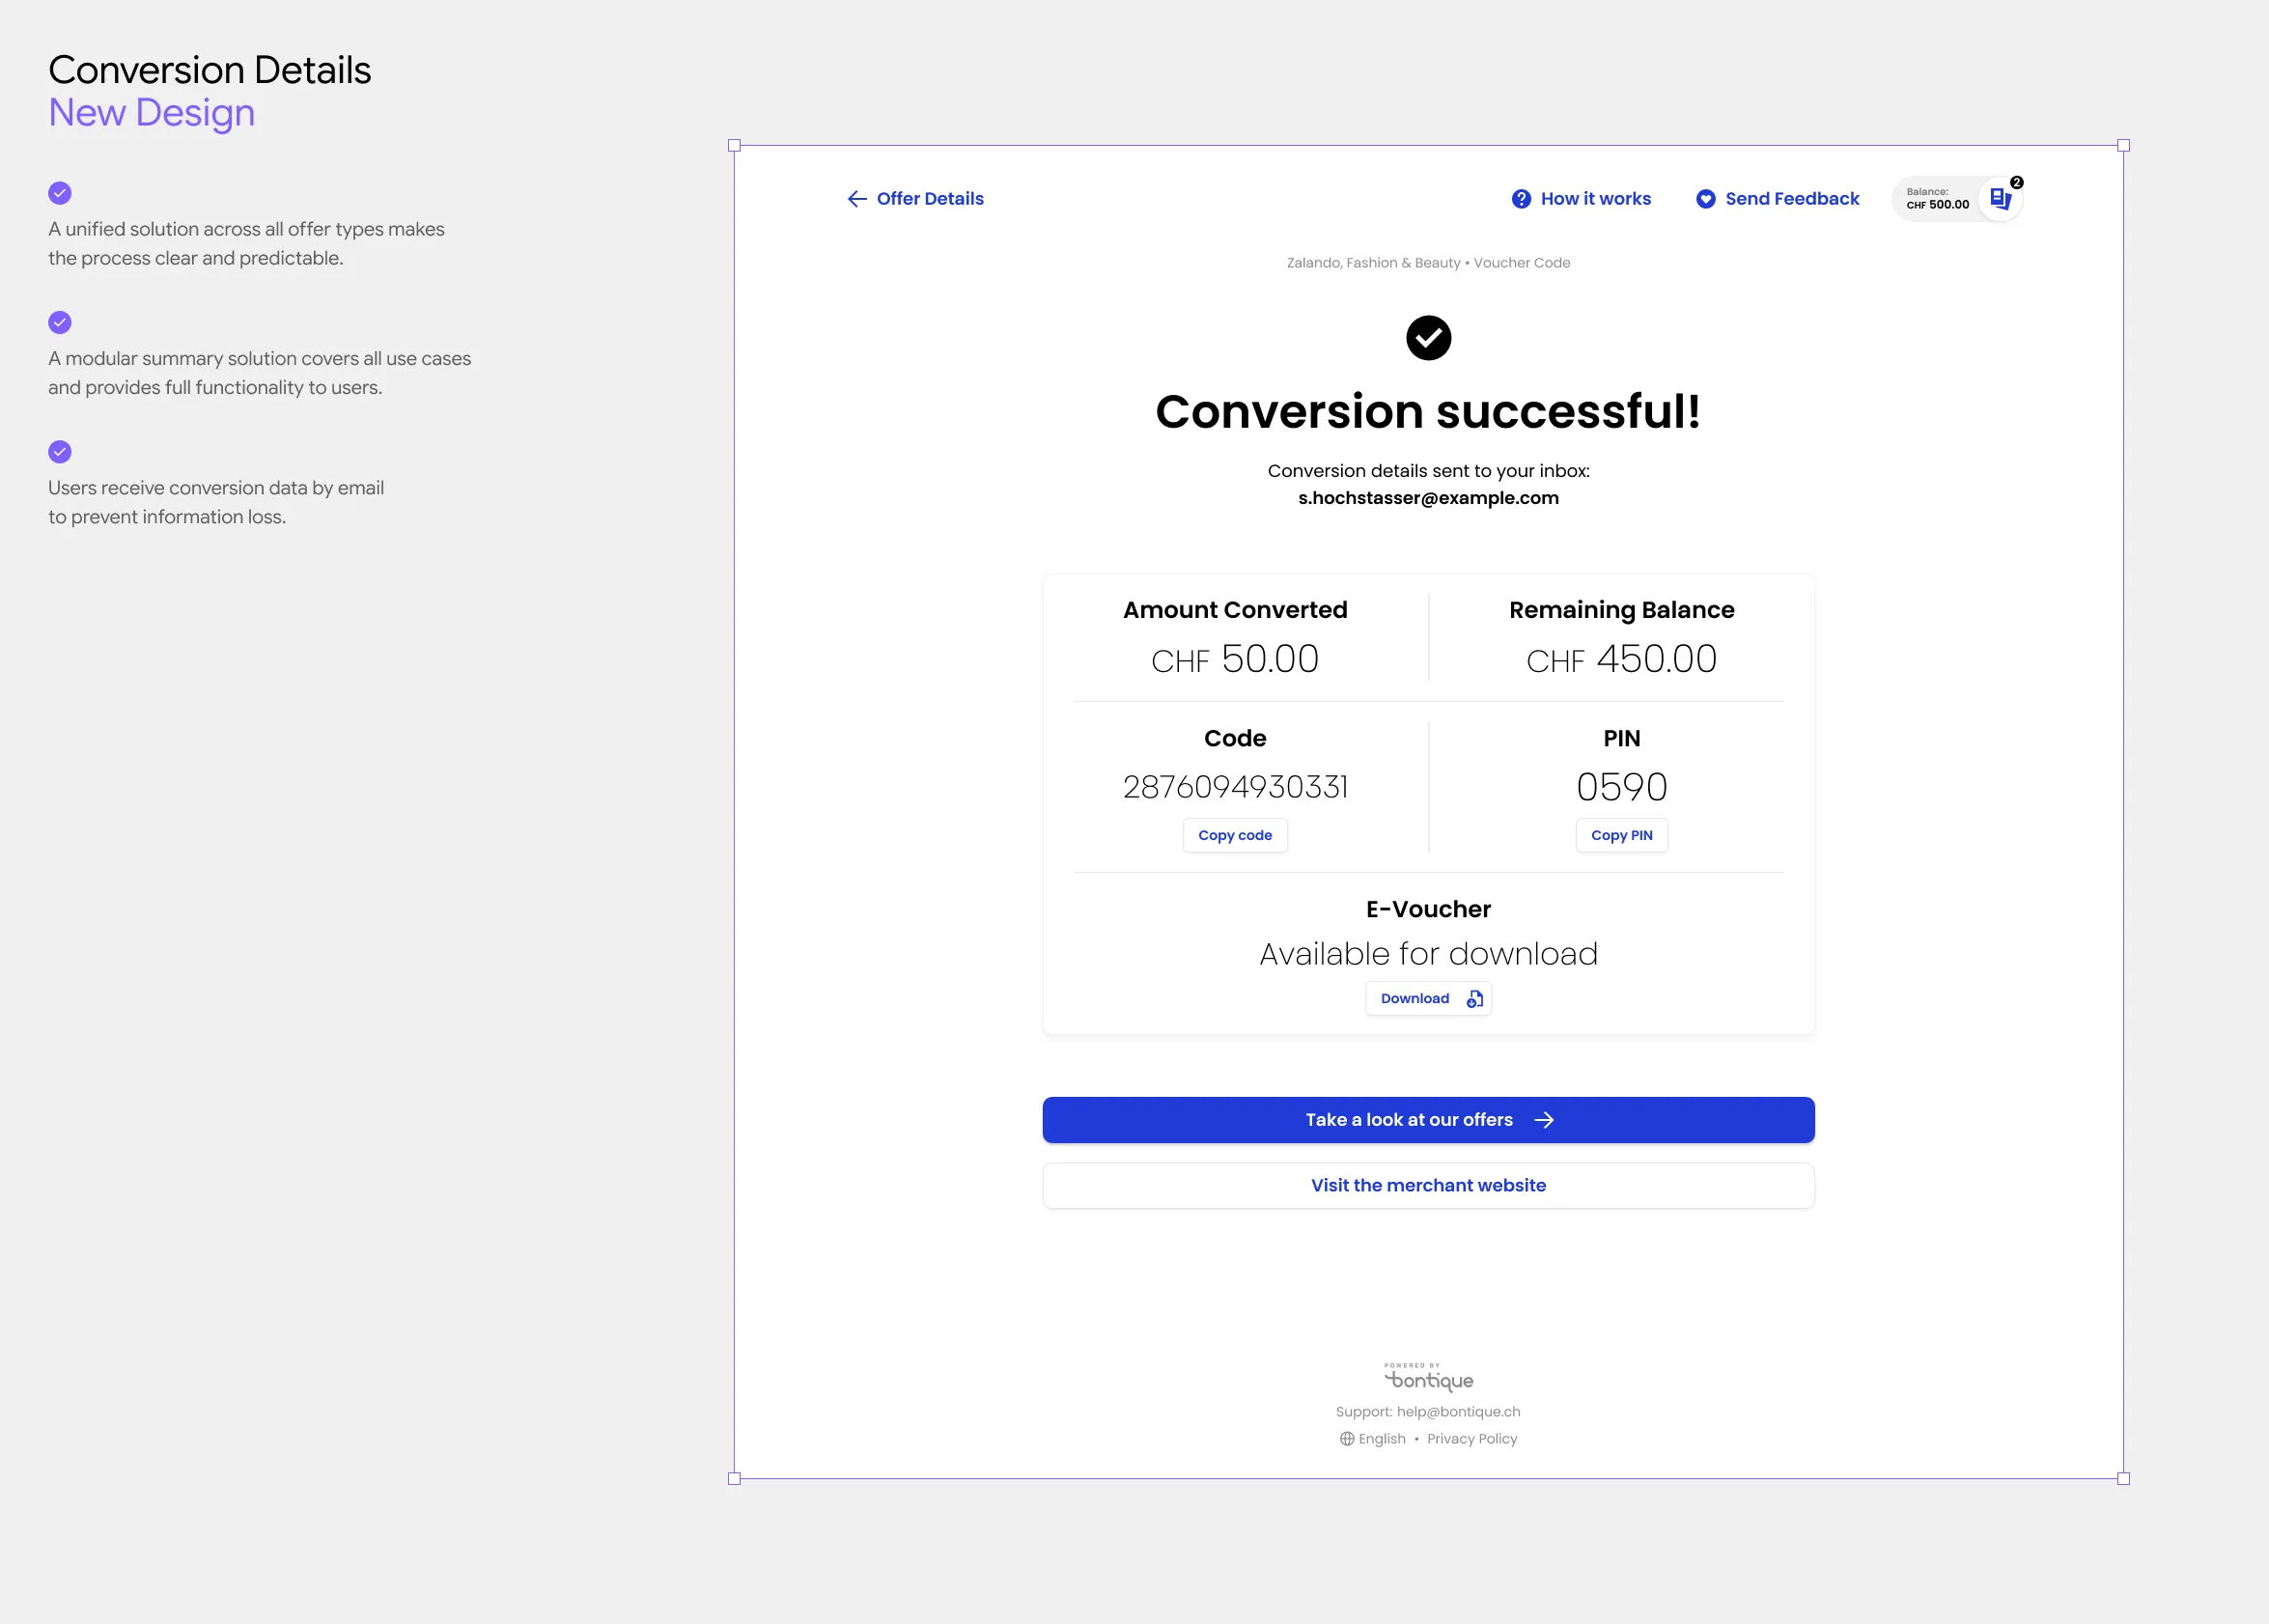The width and height of the screenshot is (2269, 1624).
Task: Click the Send Feedback heart icon
Action: click(1705, 199)
